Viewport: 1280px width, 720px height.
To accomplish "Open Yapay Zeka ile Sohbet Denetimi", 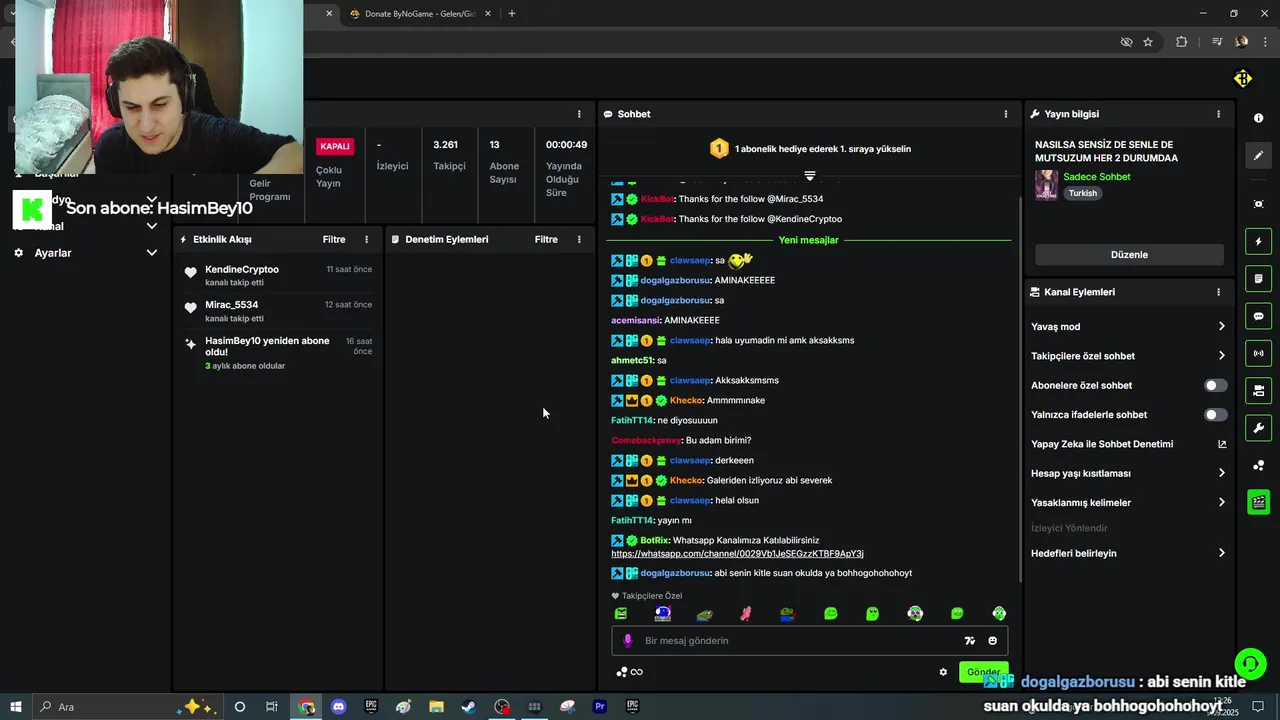I will [1128, 444].
